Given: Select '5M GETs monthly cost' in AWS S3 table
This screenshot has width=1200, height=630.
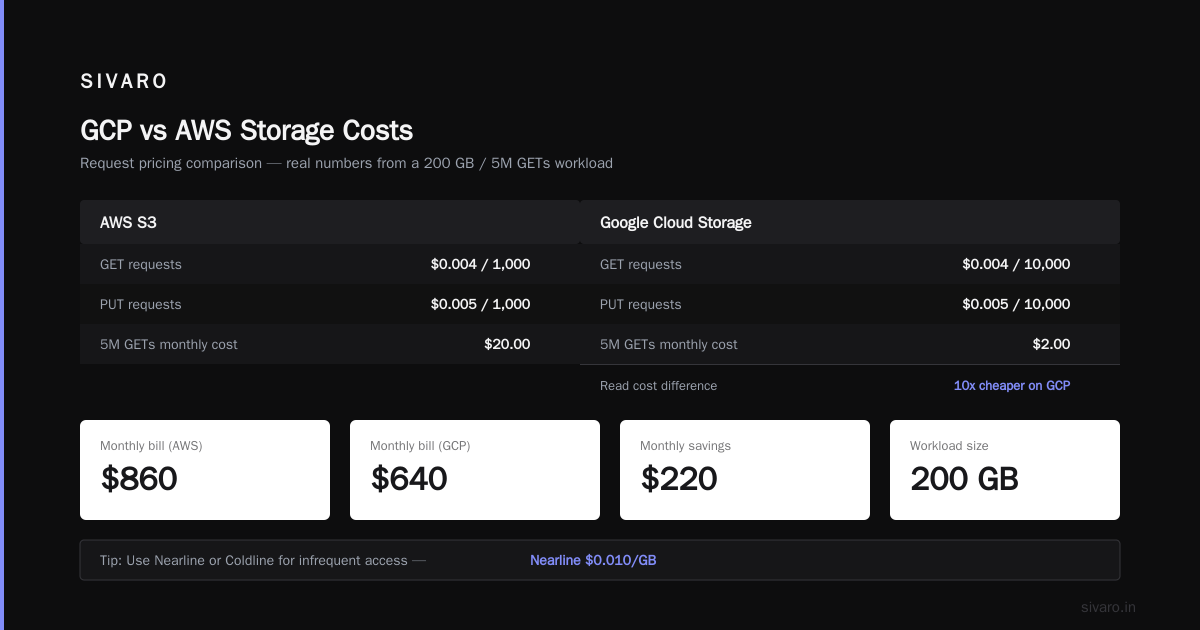Looking at the screenshot, I should (169, 345).
